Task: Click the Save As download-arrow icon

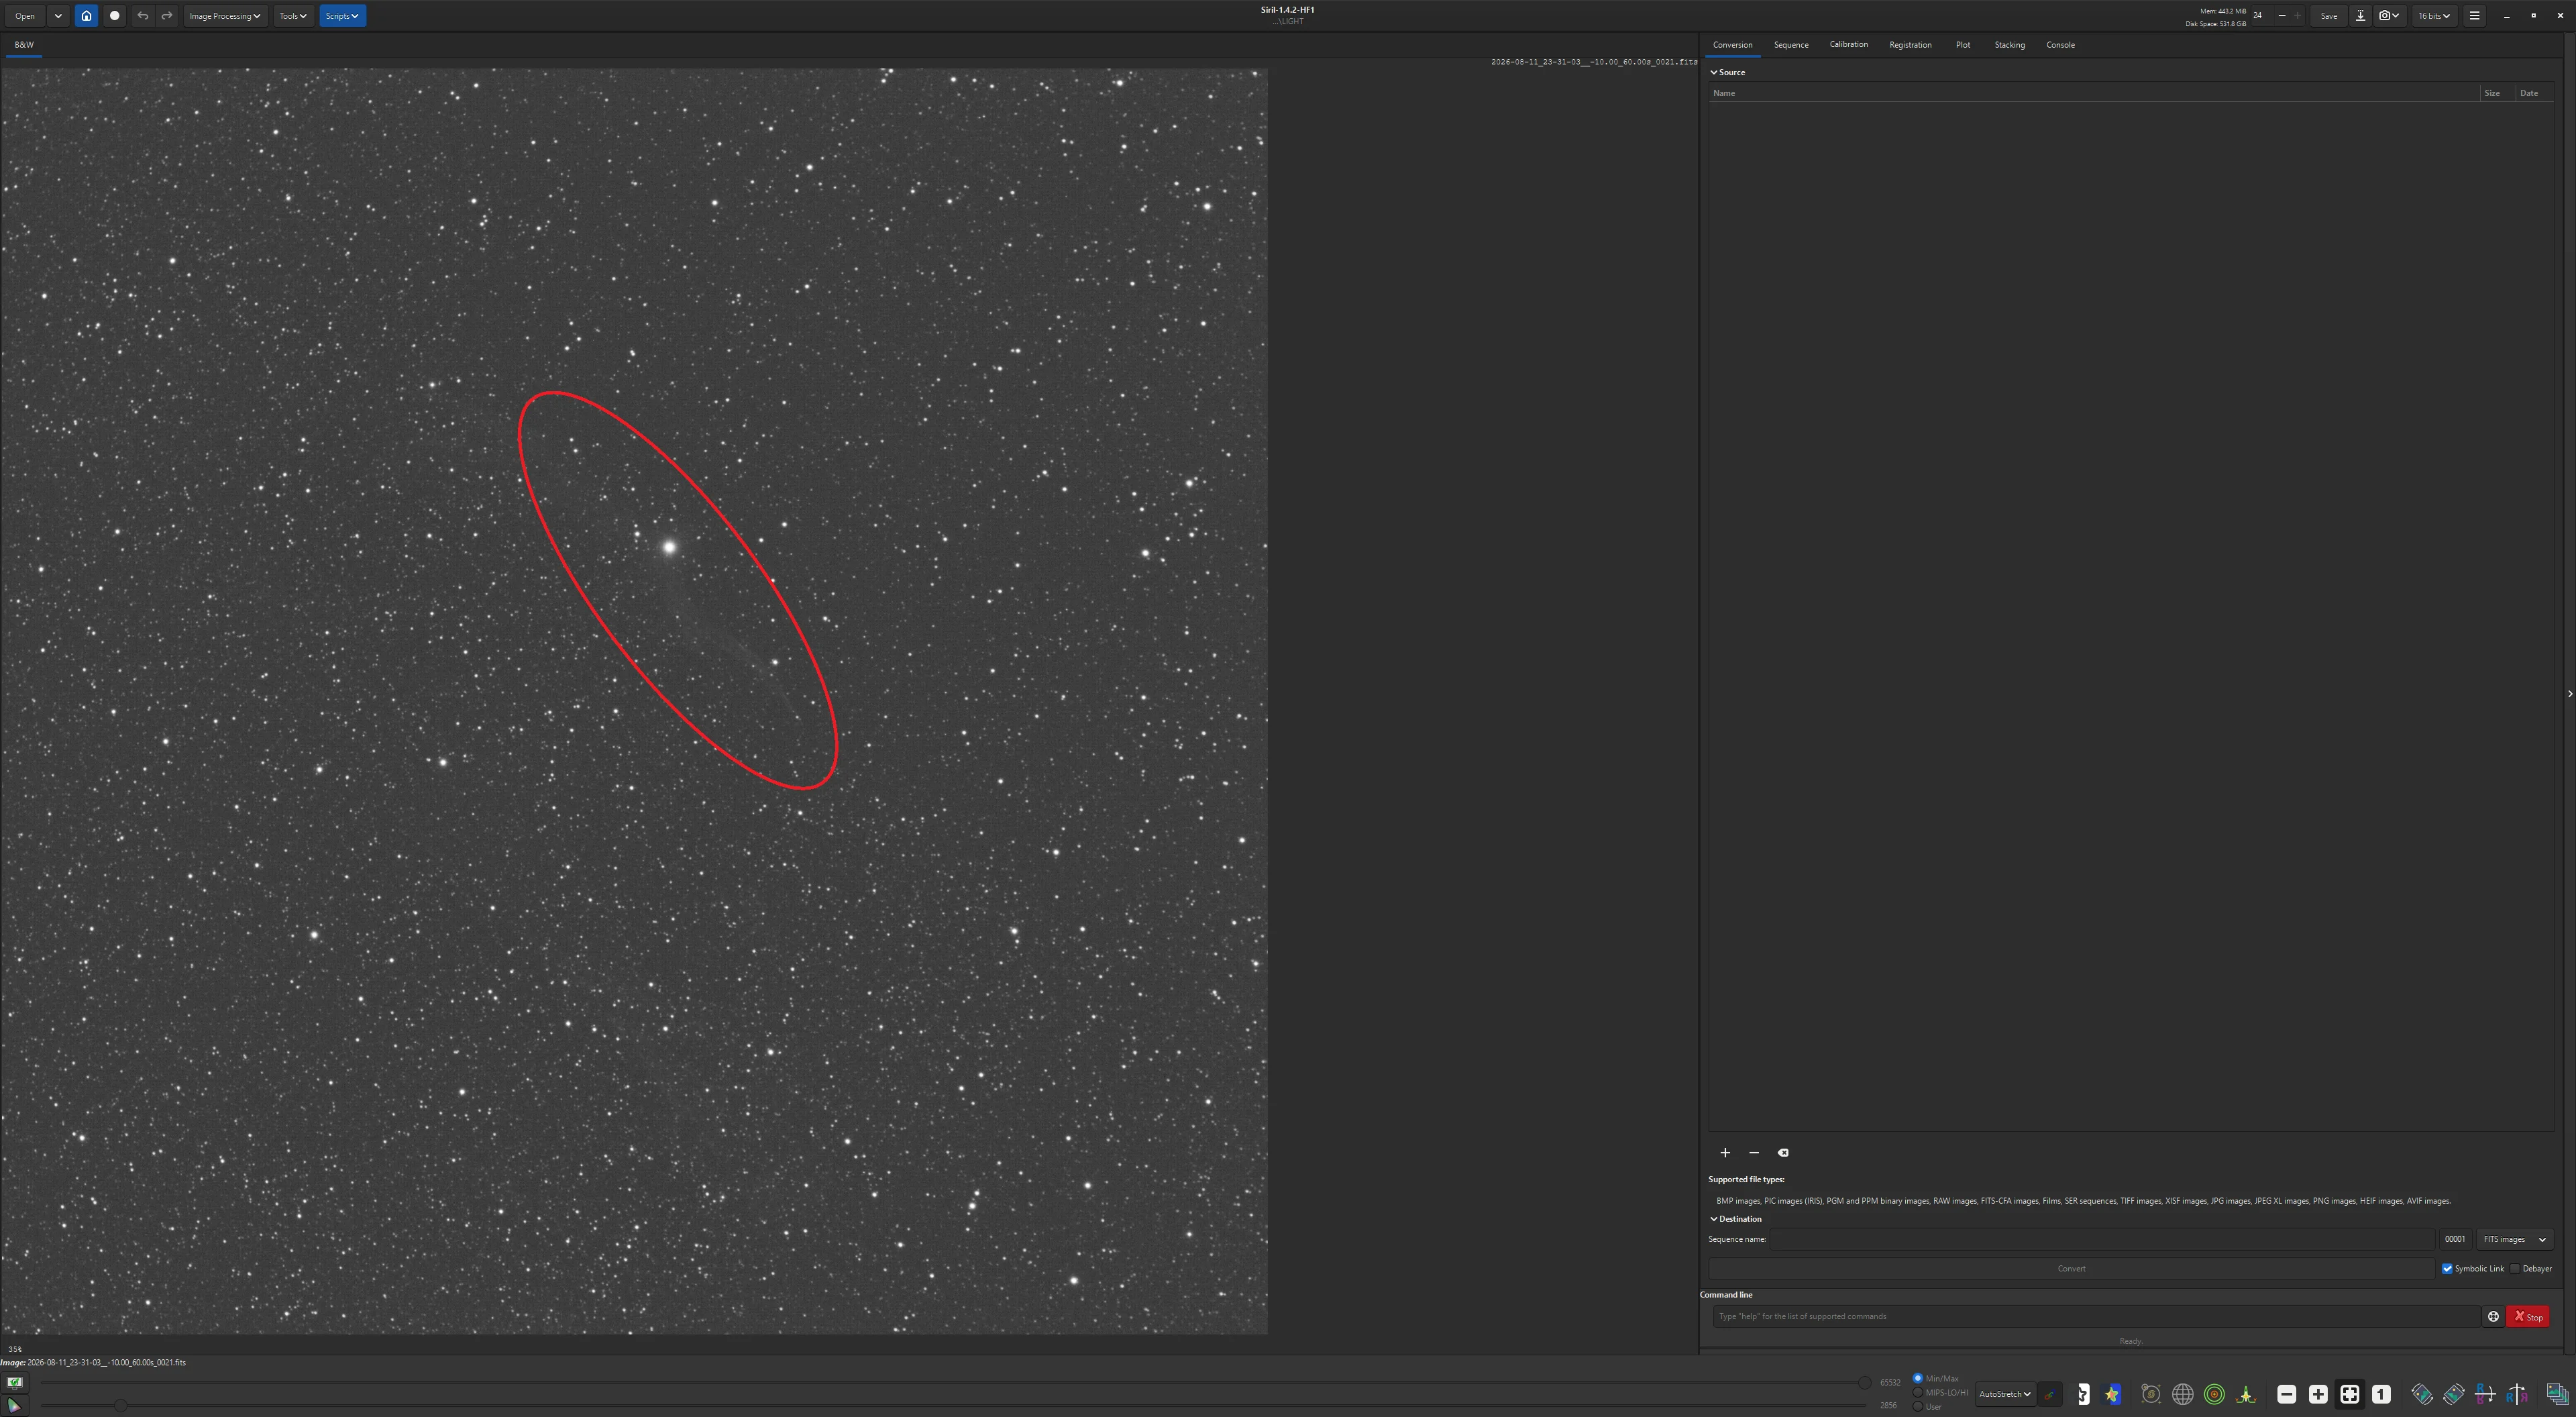Action: 2360,16
